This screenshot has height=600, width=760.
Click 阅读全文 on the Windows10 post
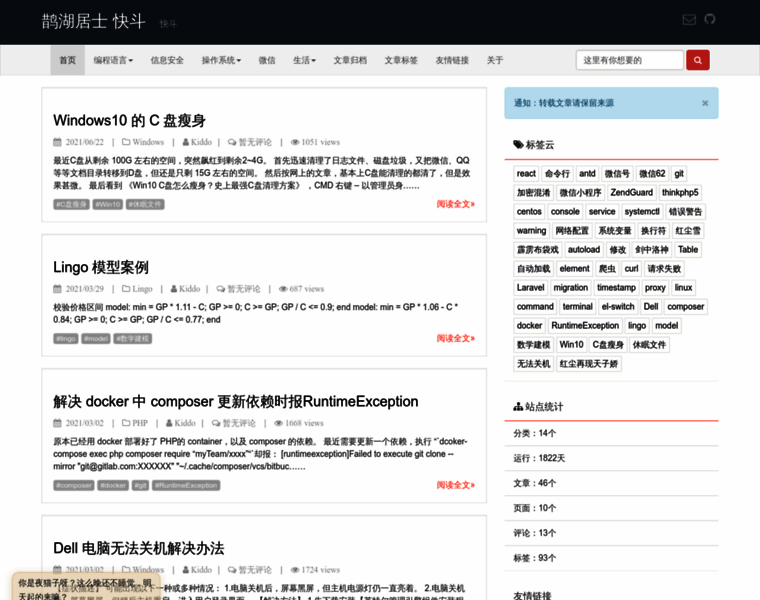pos(455,204)
